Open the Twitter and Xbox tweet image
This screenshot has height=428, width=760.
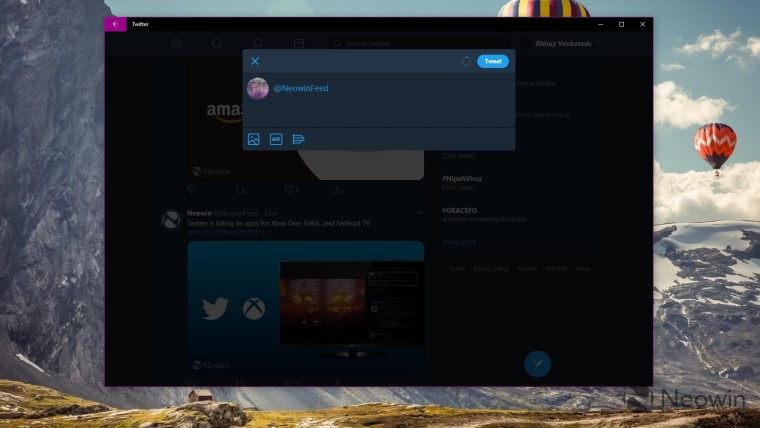(306, 307)
